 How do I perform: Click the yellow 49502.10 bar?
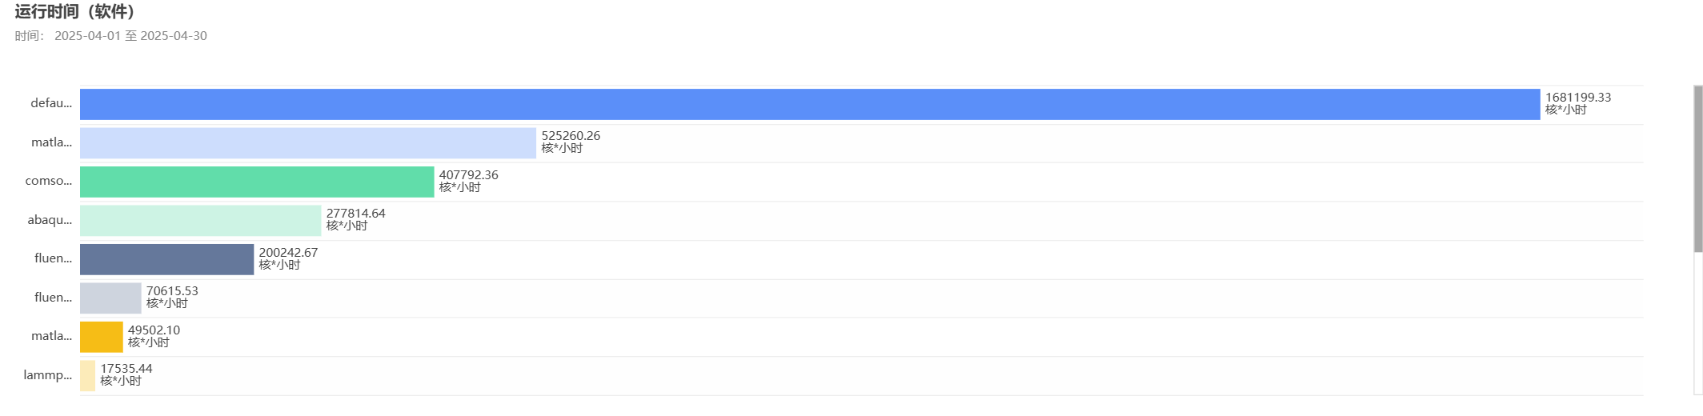pos(101,337)
